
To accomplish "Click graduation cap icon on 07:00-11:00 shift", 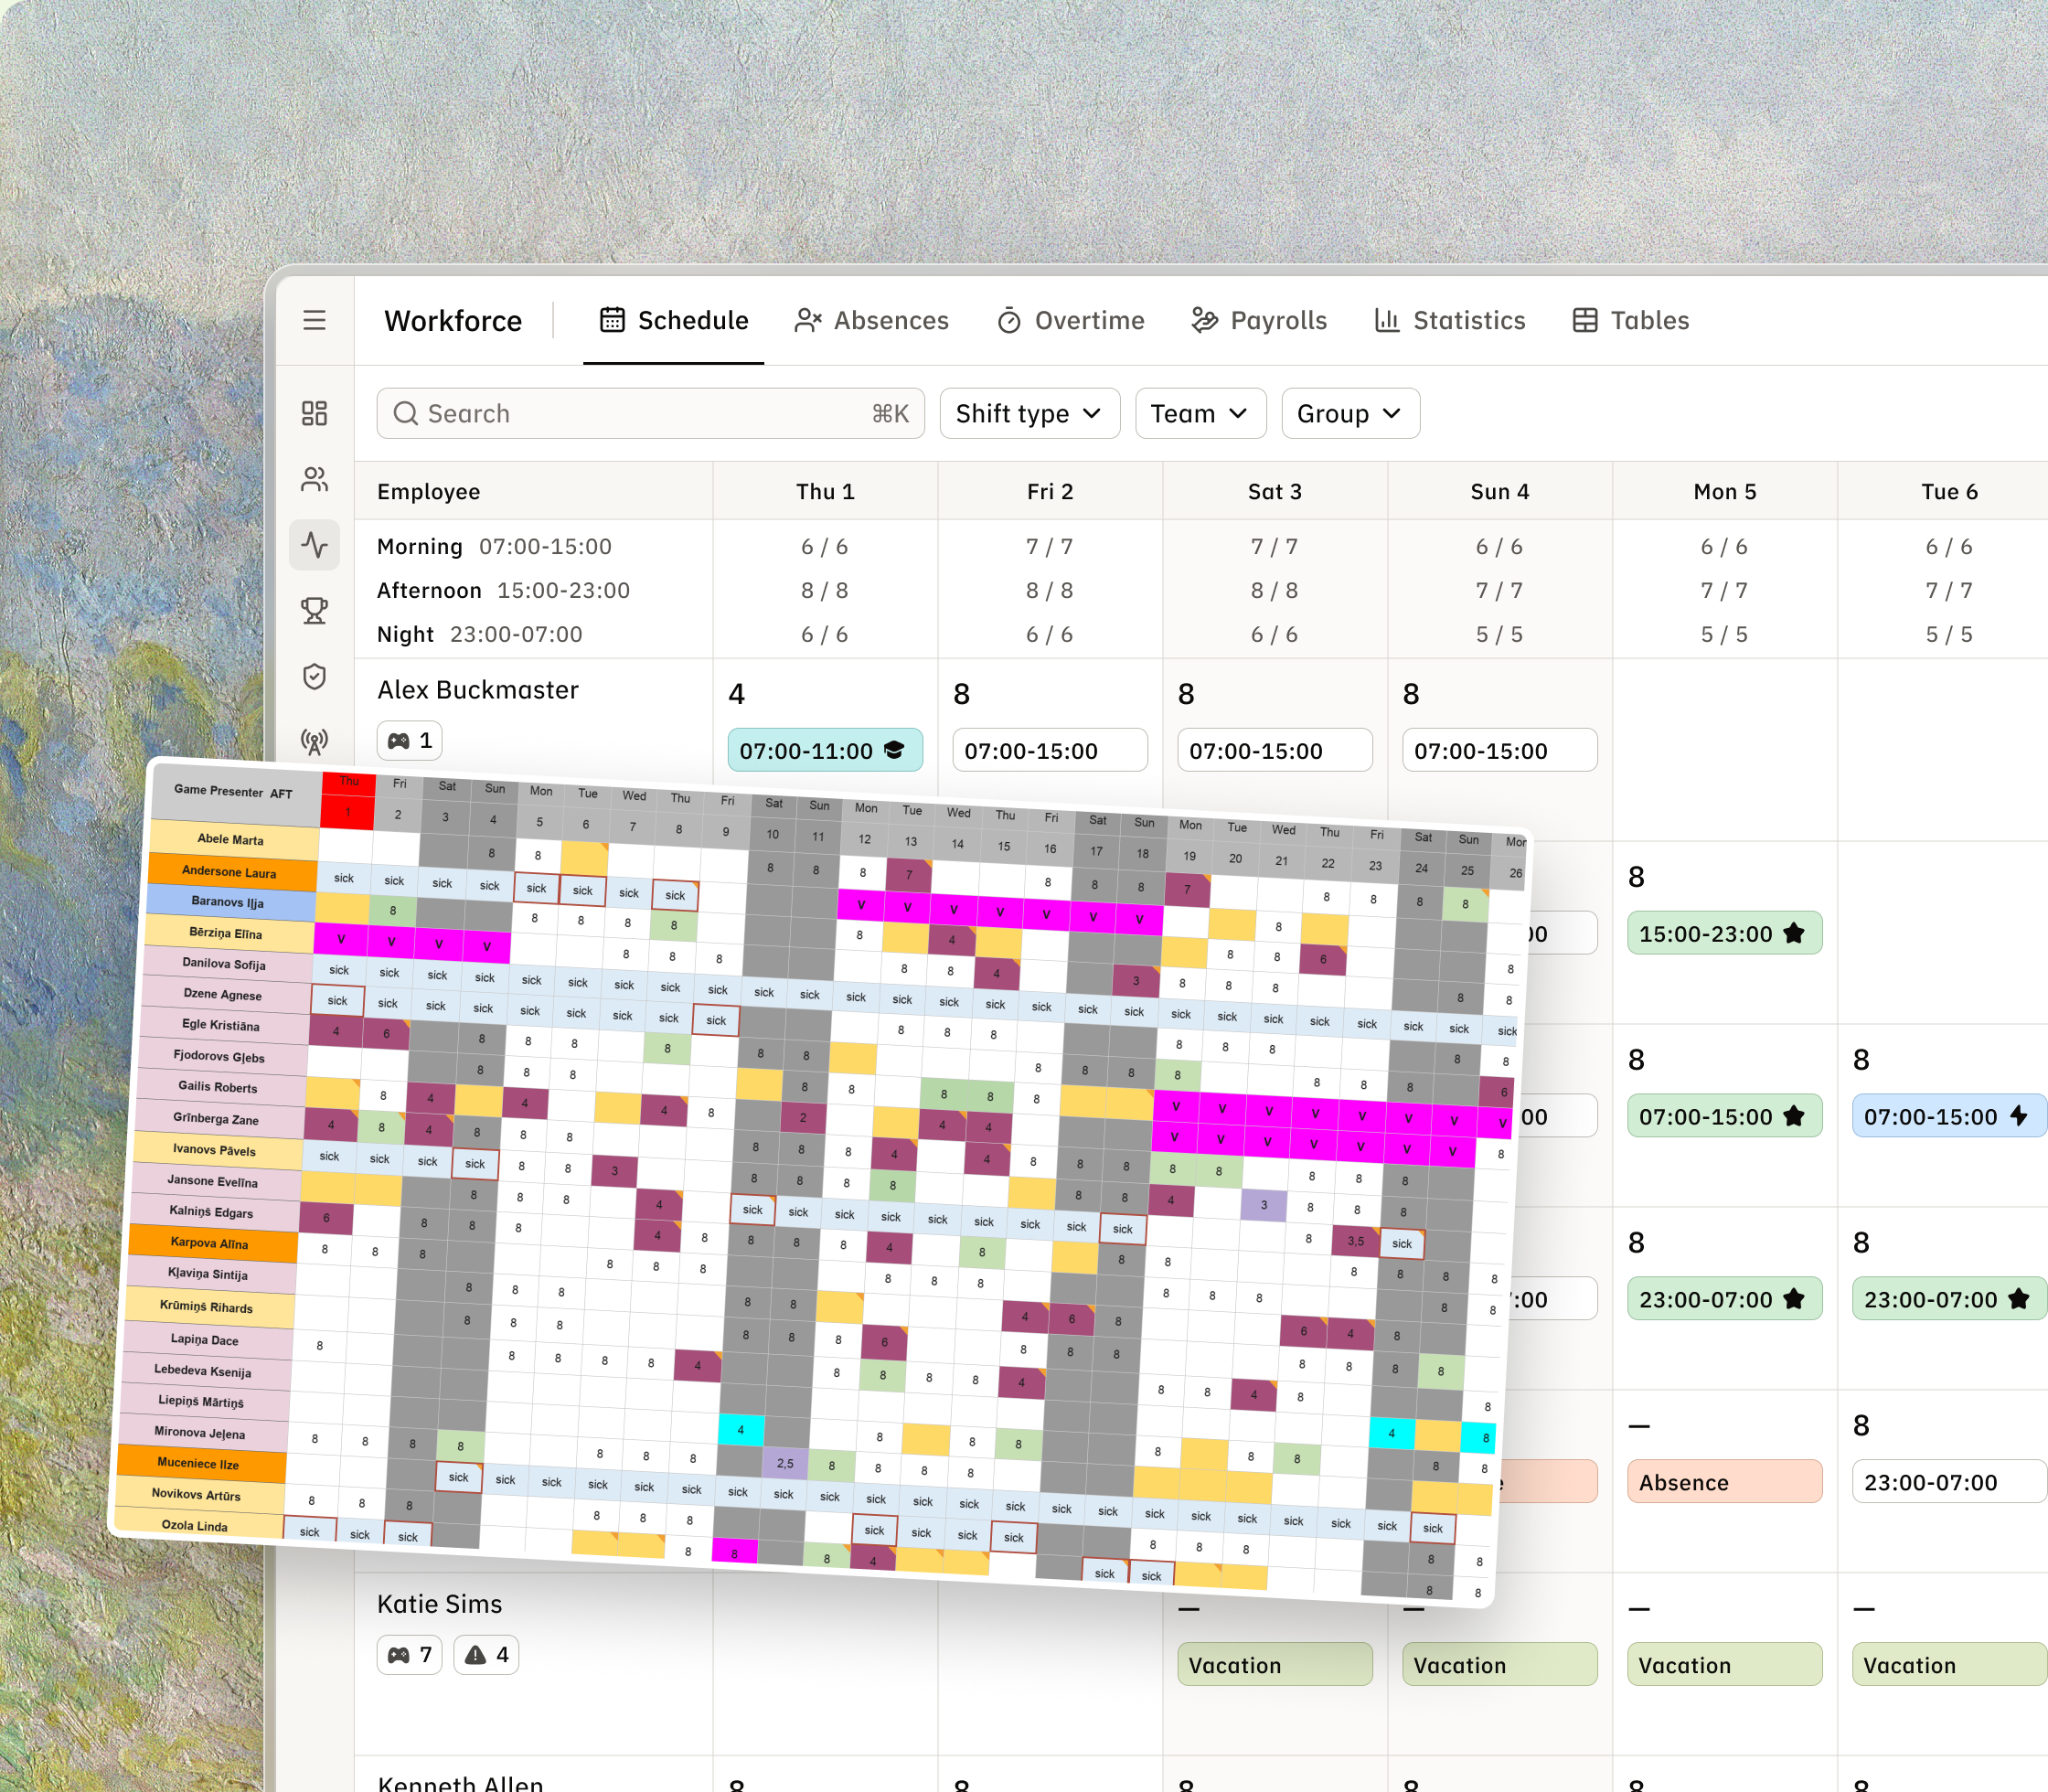I will click(895, 750).
